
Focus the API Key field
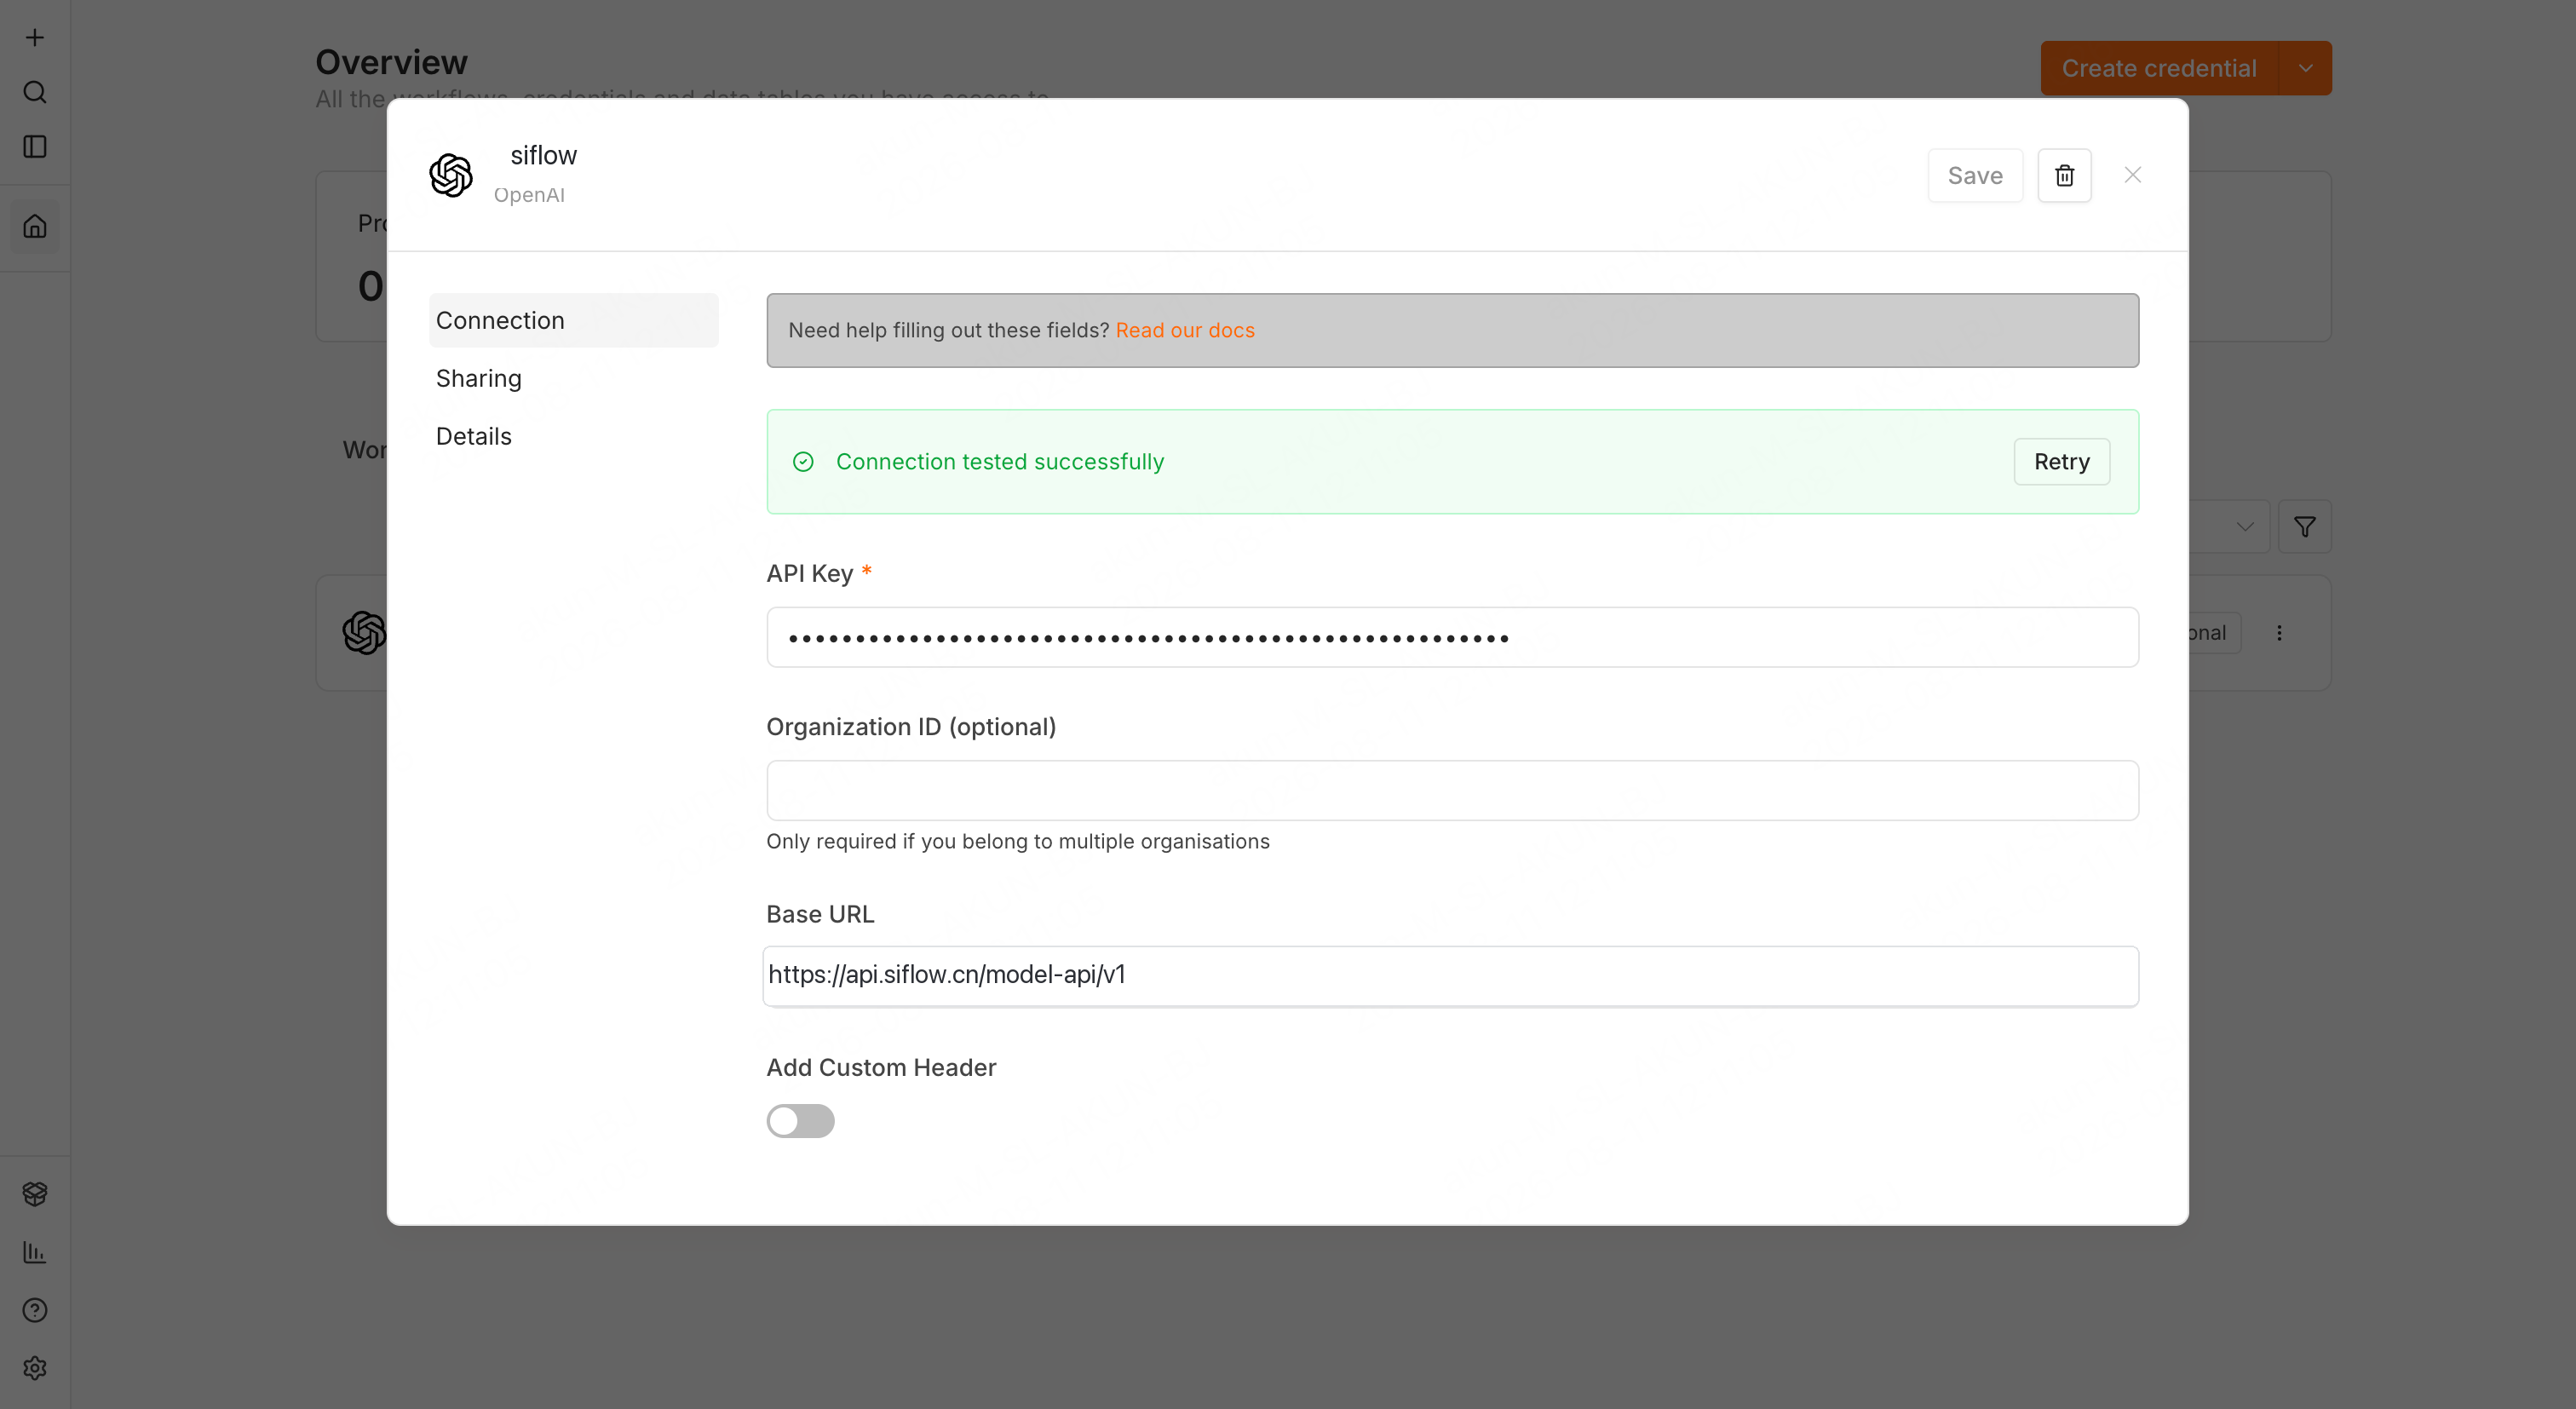pyautogui.click(x=1453, y=637)
